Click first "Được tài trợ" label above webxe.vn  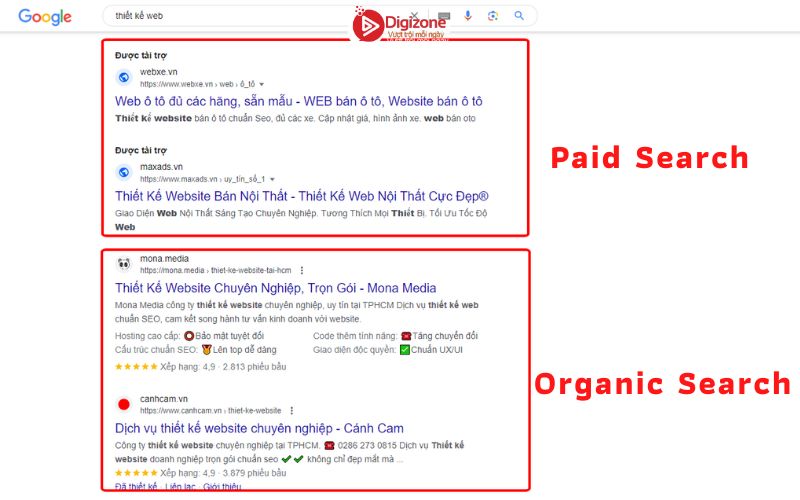tap(141, 55)
